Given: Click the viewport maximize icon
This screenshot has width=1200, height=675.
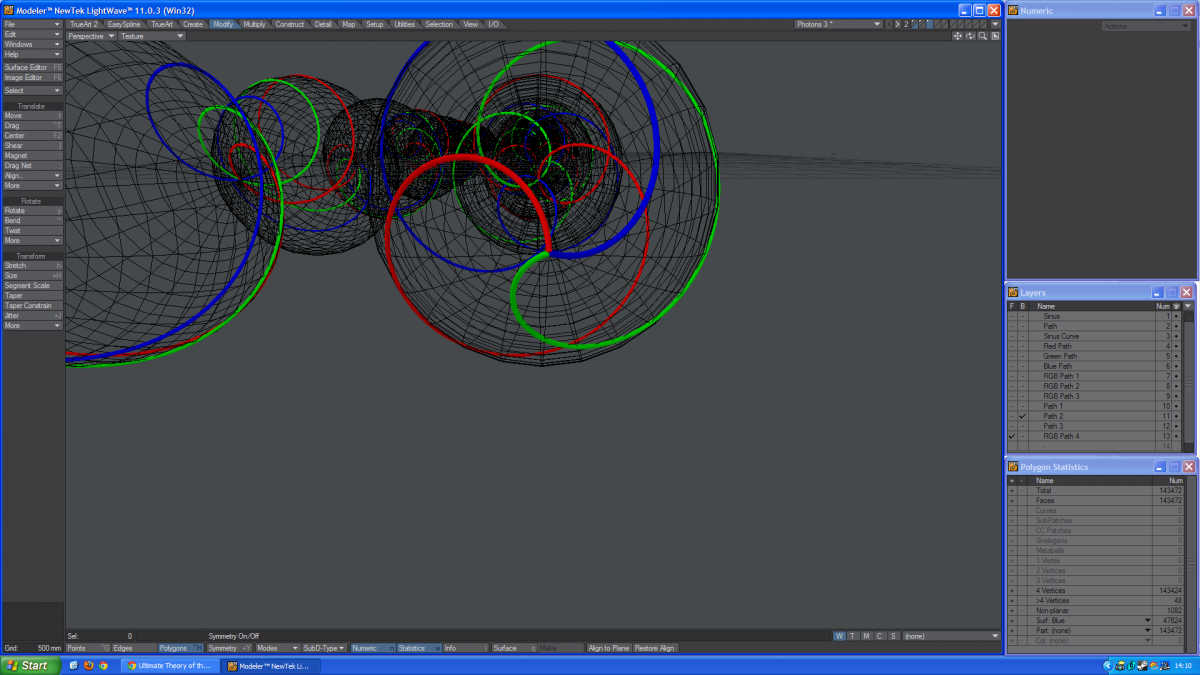Looking at the screenshot, I should coord(995,36).
